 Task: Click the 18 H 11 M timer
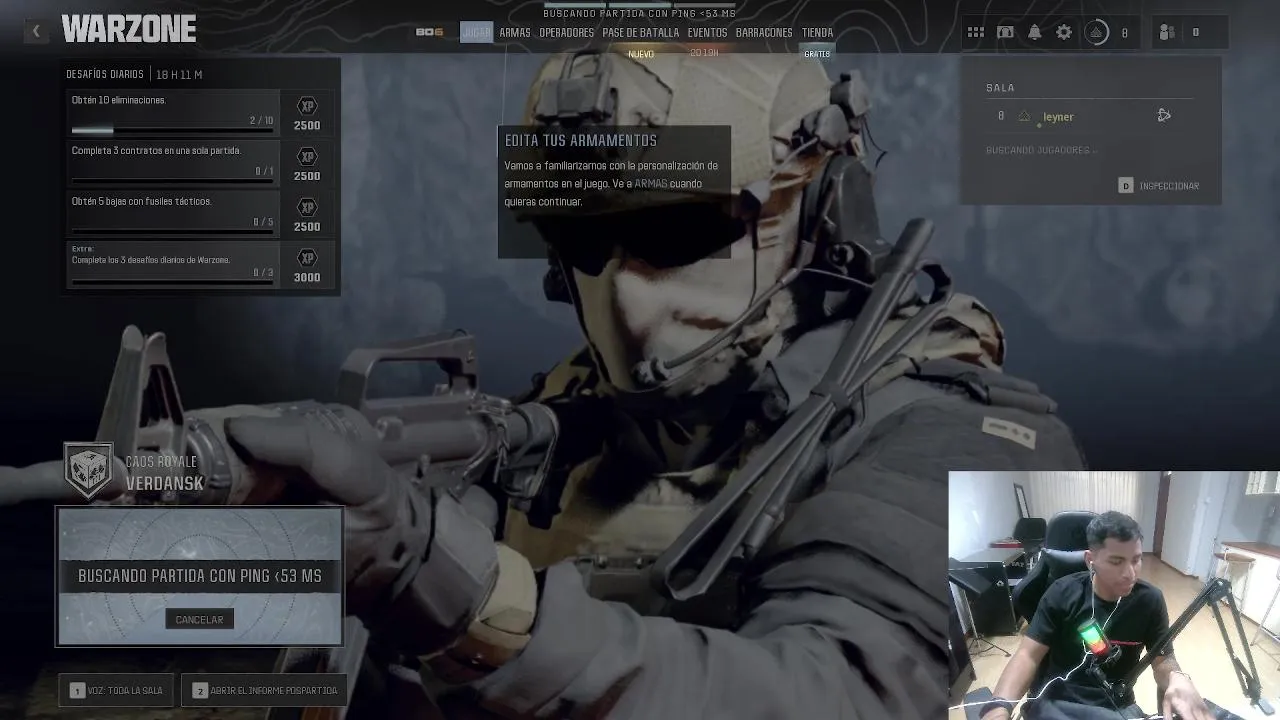tap(179, 74)
